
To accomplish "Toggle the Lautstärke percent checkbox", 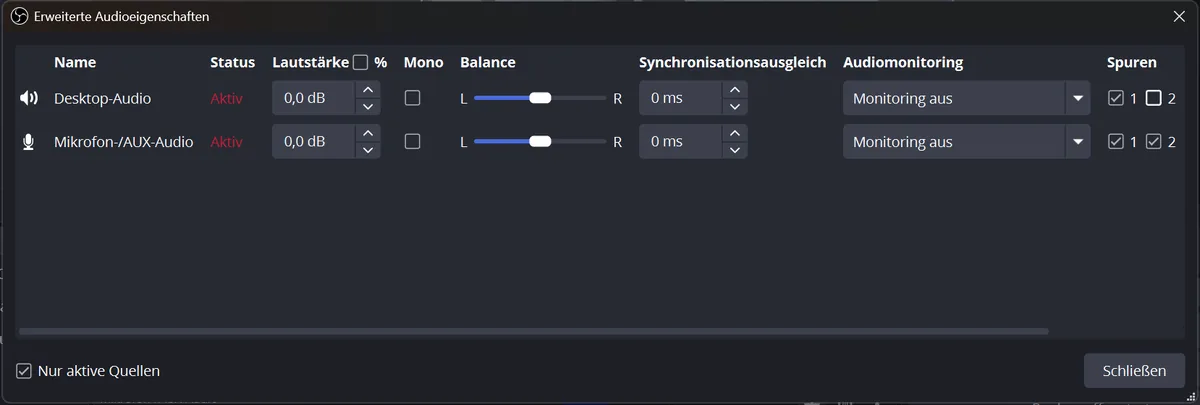I will [x=361, y=62].
